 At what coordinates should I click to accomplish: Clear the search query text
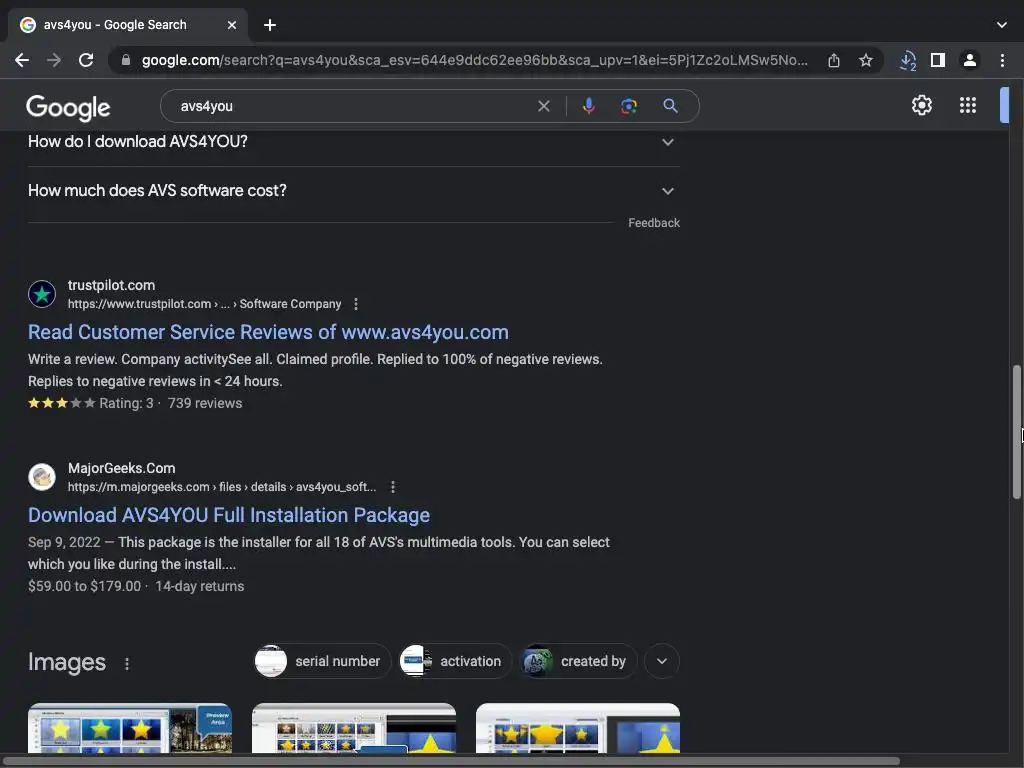click(x=543, y=106)
